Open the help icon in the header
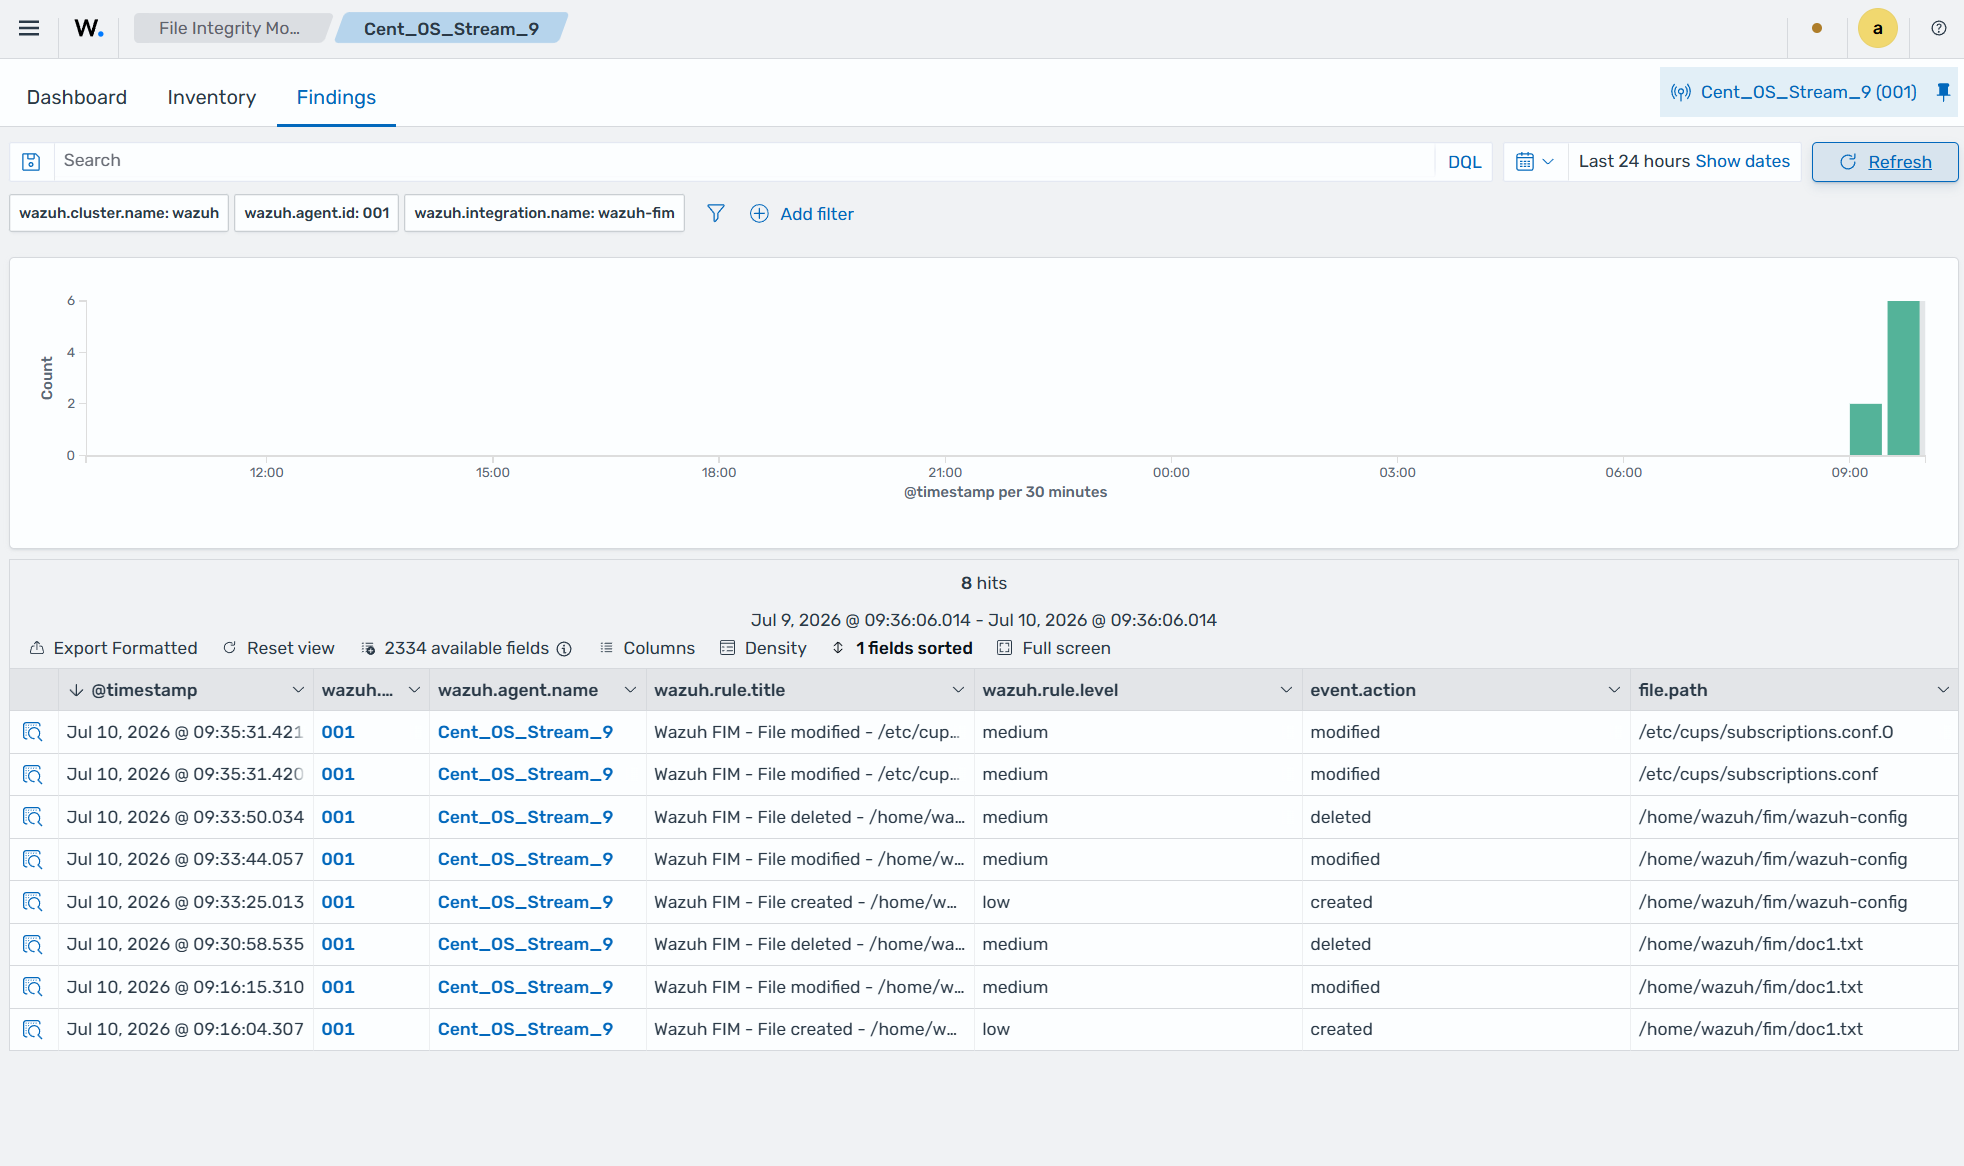The height and width of the screenshot is (1166, 1964). pos(1939,28)
